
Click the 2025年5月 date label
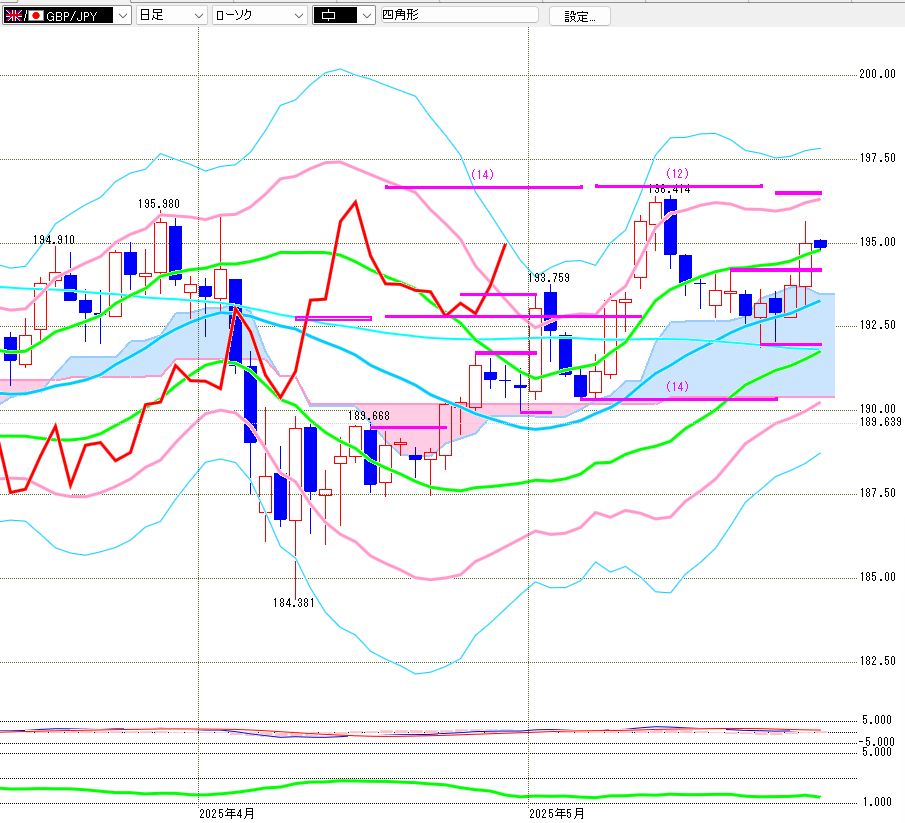tap(556, 814)
